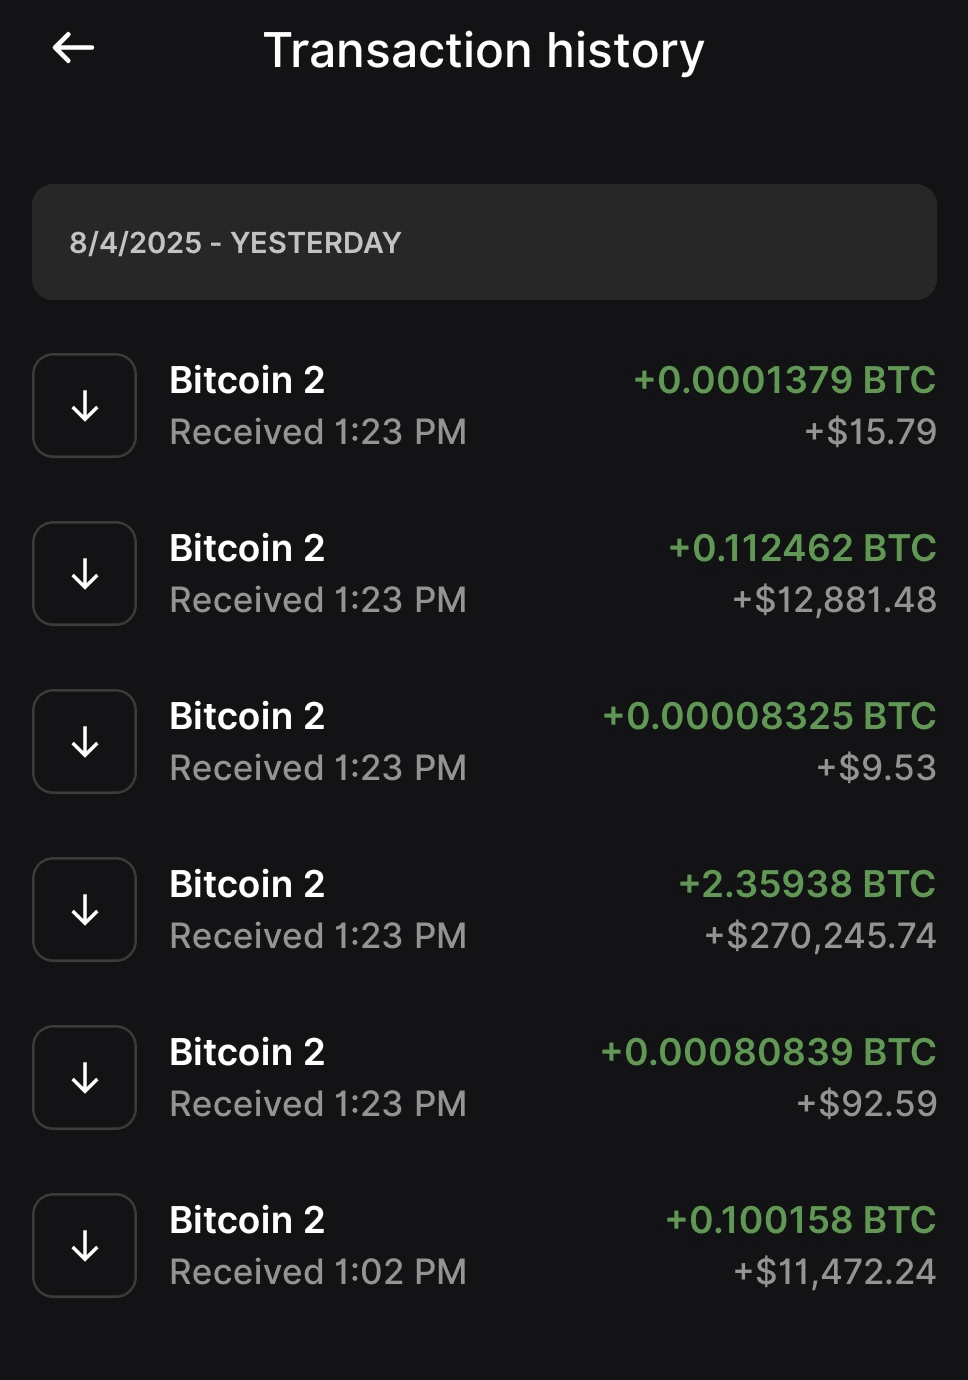
Task: View the +$9.53 transaction value
Action: coord(876,768)
